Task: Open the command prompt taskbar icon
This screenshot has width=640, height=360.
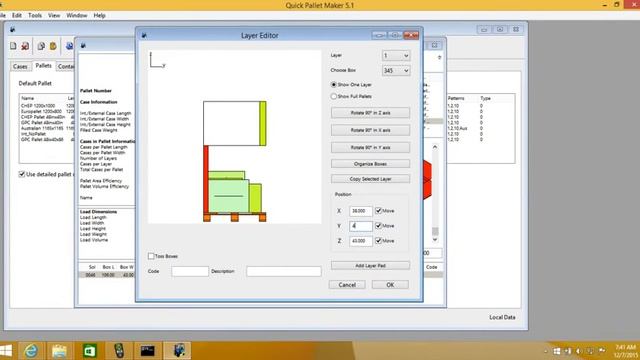Action: click(148, 351)
